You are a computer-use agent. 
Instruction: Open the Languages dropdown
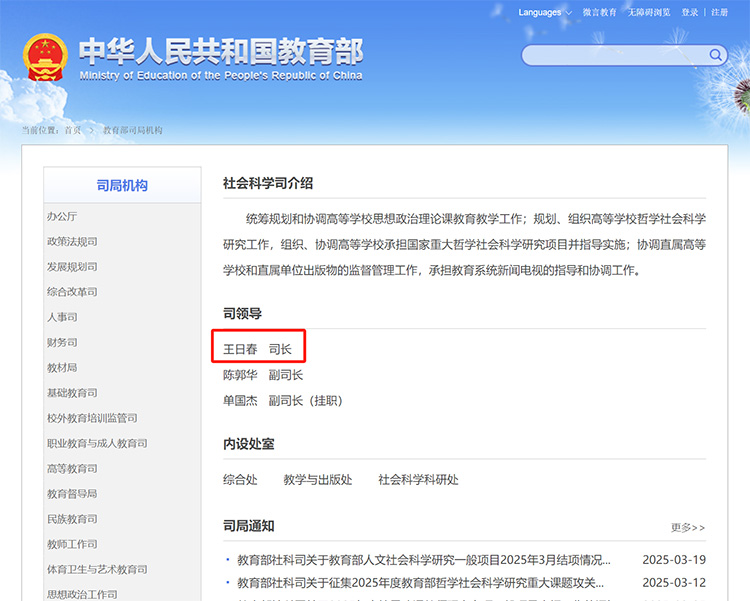click(545, 12)
